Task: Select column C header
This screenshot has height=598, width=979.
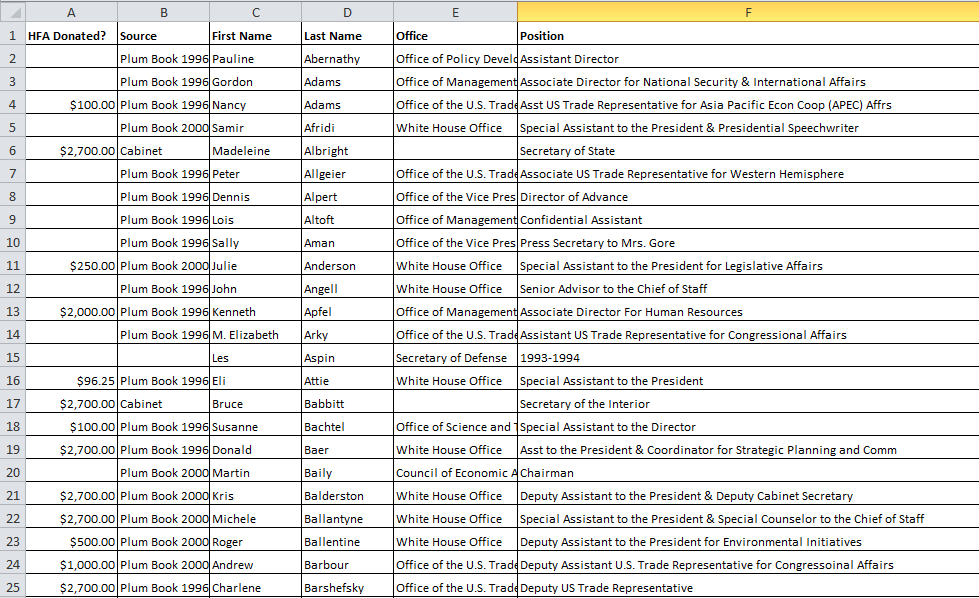Action: click(255, 12)
